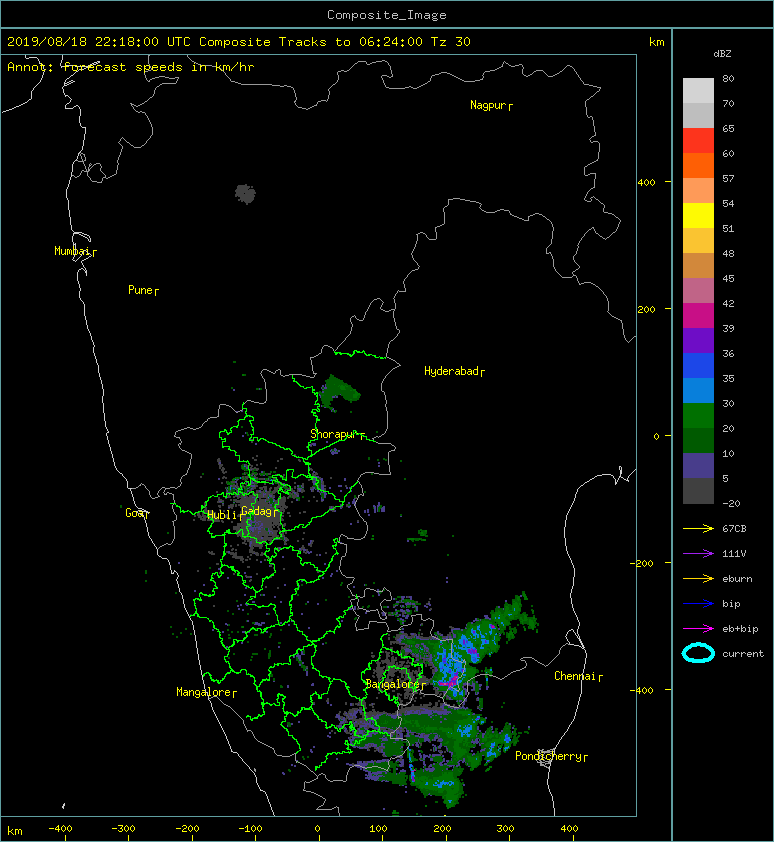The height and width of the screenshot is (842, 774).
Task: Click the -400 label on the bottom axis
Action: coord(60,829)
